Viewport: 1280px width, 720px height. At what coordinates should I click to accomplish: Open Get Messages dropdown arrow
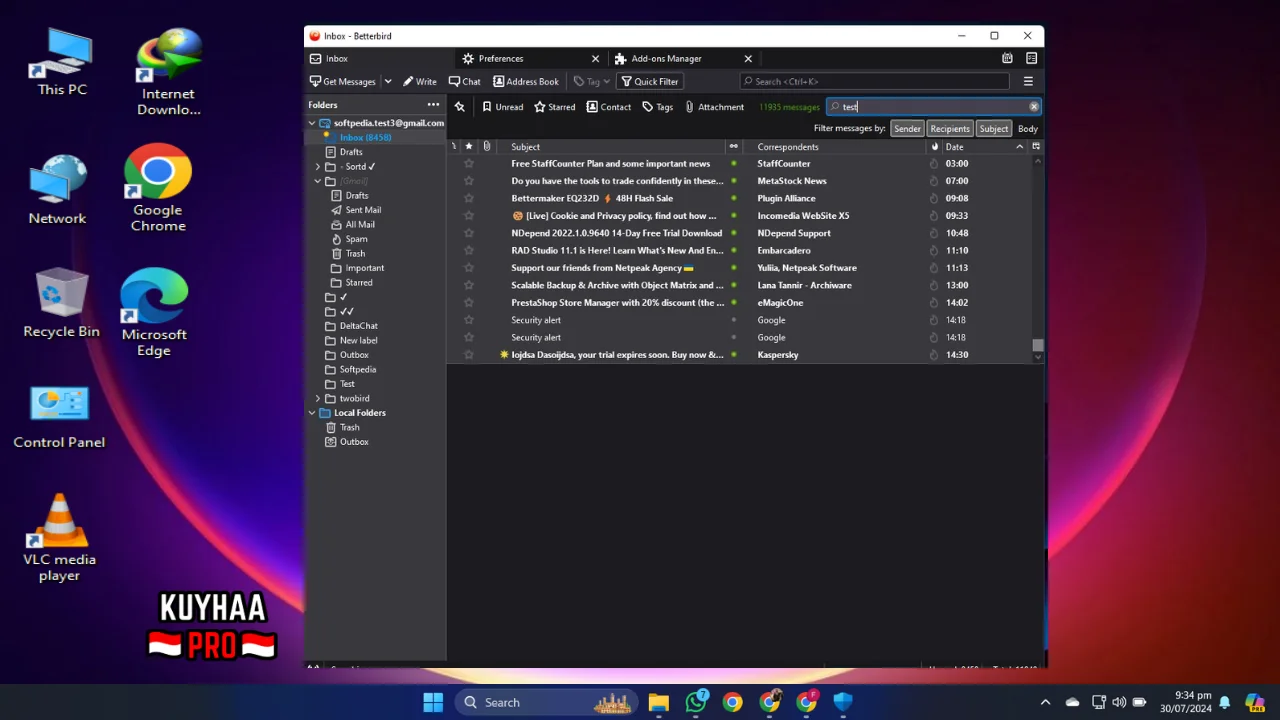click(x=386, y=82)
